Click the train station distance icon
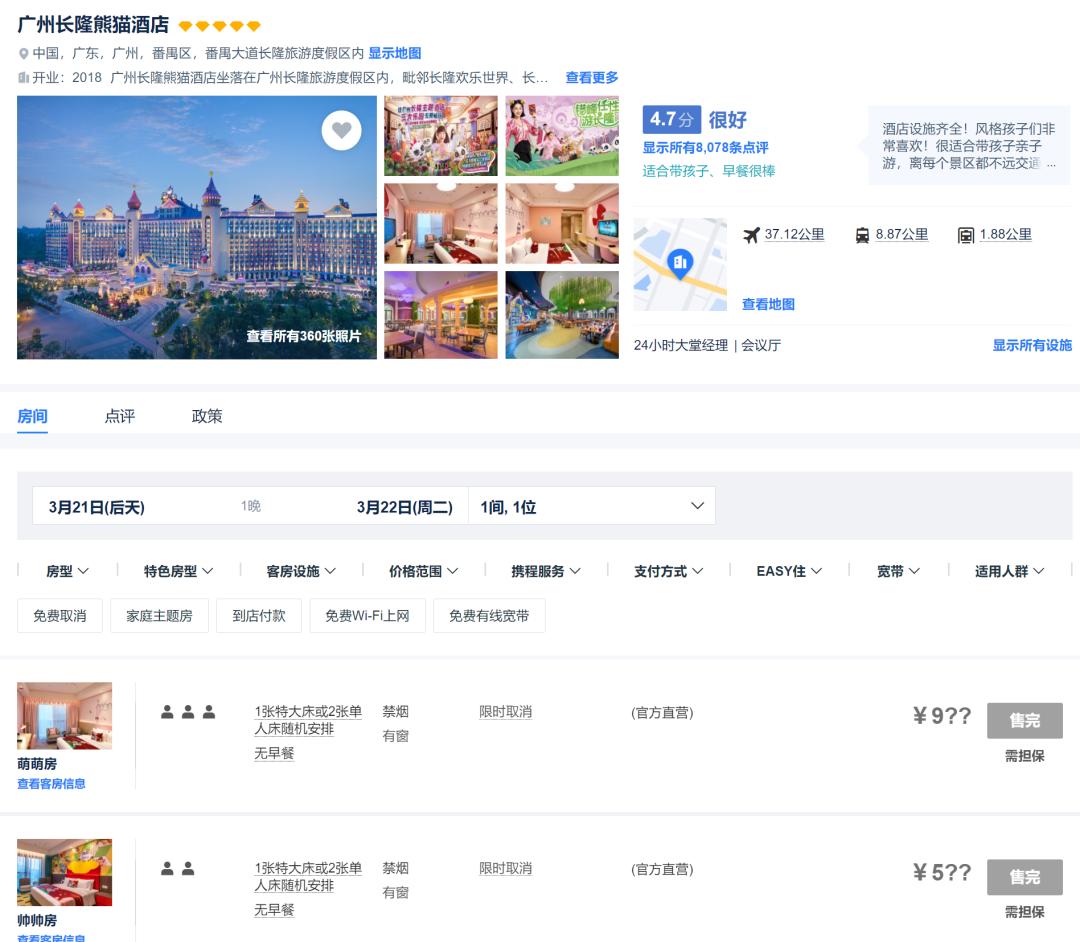 [862, 236]
